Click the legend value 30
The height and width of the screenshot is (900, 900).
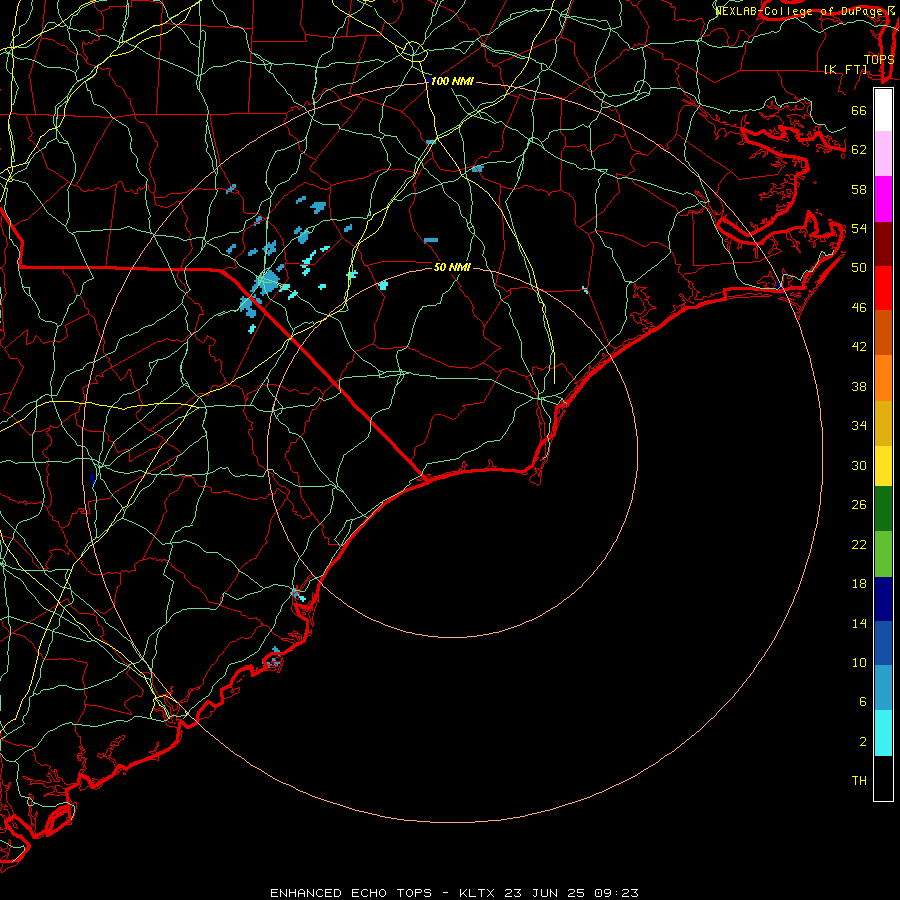859,465
